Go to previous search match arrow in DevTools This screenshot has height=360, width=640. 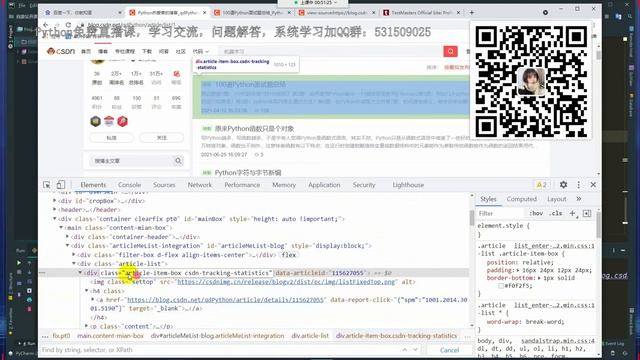[x=404, y=350]
